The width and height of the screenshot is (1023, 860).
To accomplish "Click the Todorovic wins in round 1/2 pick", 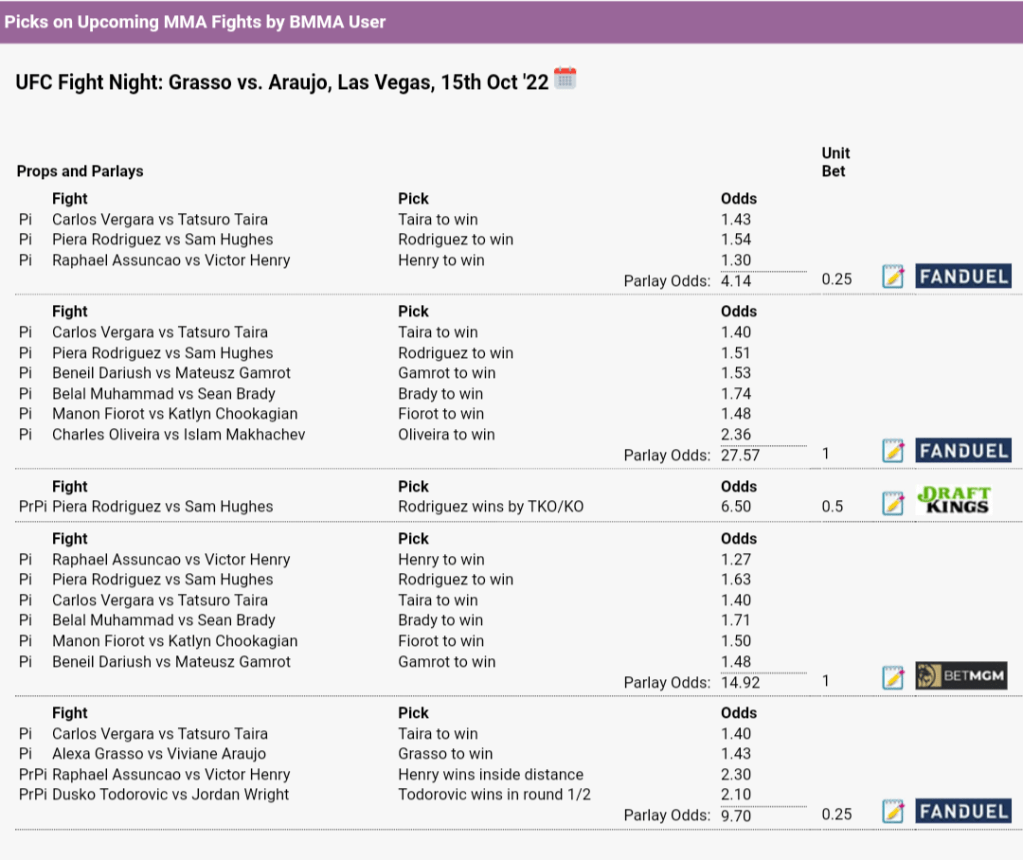I will (494, 795).
